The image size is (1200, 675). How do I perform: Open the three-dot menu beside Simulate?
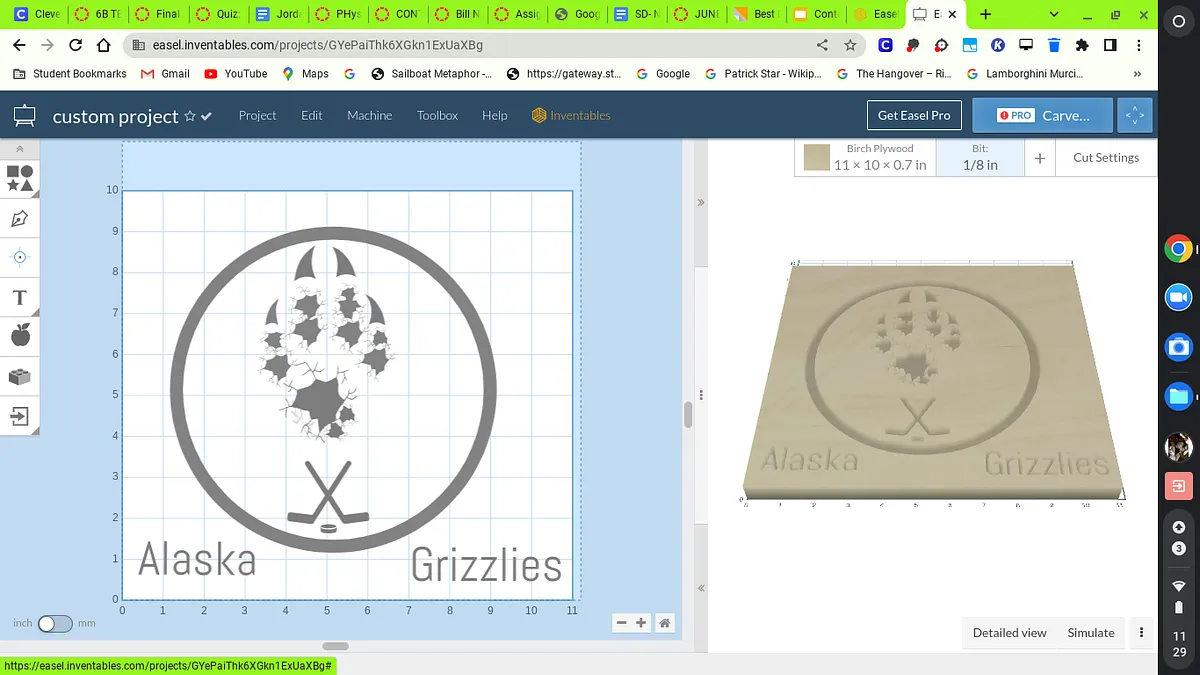[1141, 632]
